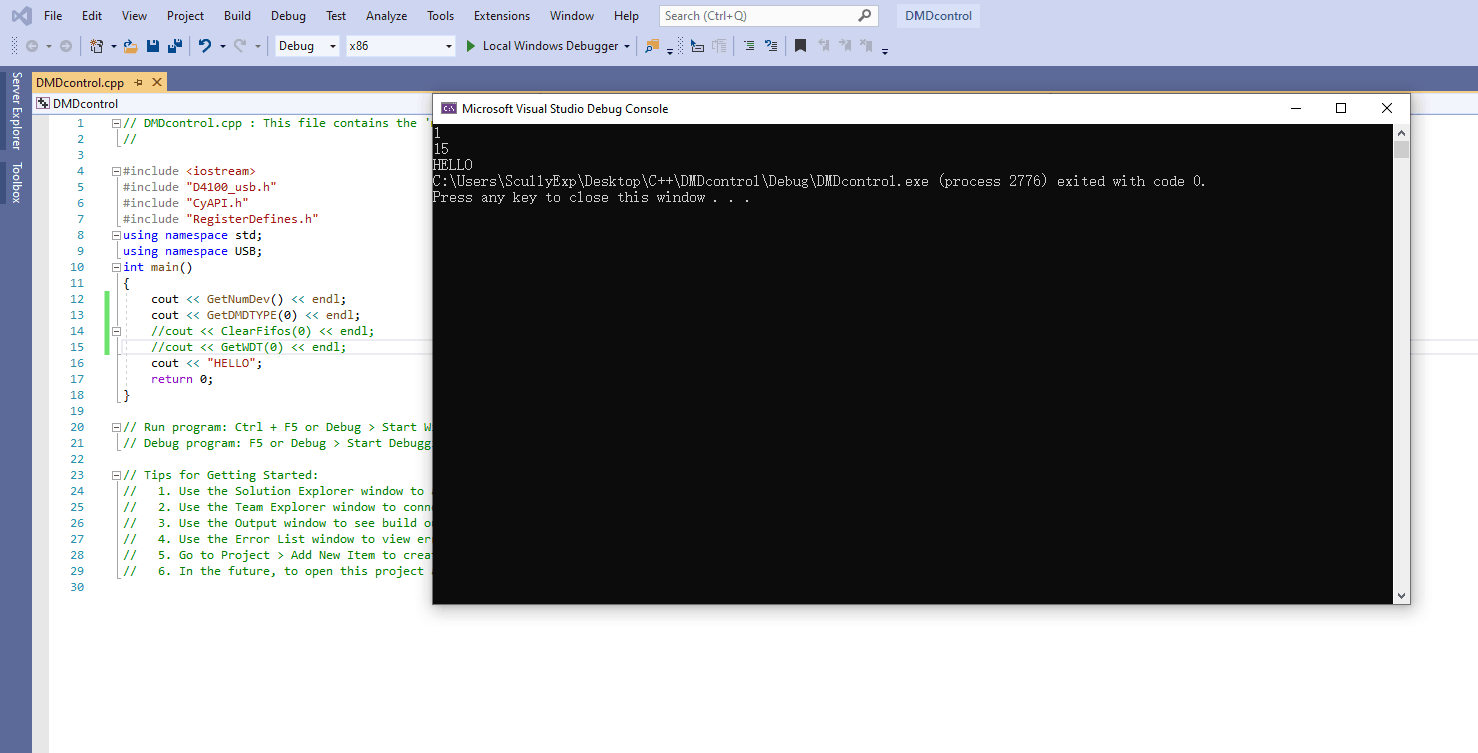Click the Save All icon

pos(173,46)
